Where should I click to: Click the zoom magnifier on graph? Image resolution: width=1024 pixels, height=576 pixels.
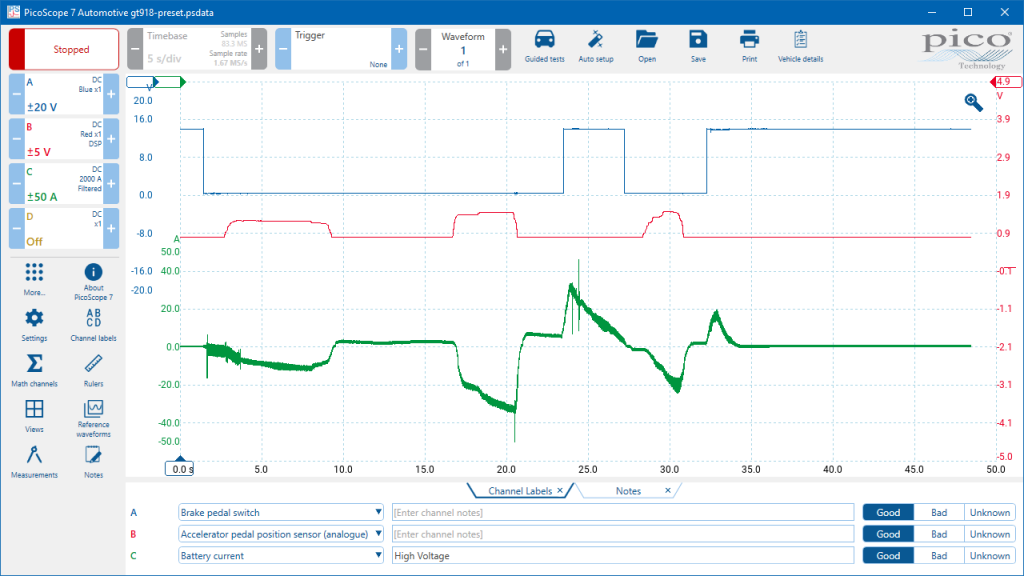(x=973, y=101)
